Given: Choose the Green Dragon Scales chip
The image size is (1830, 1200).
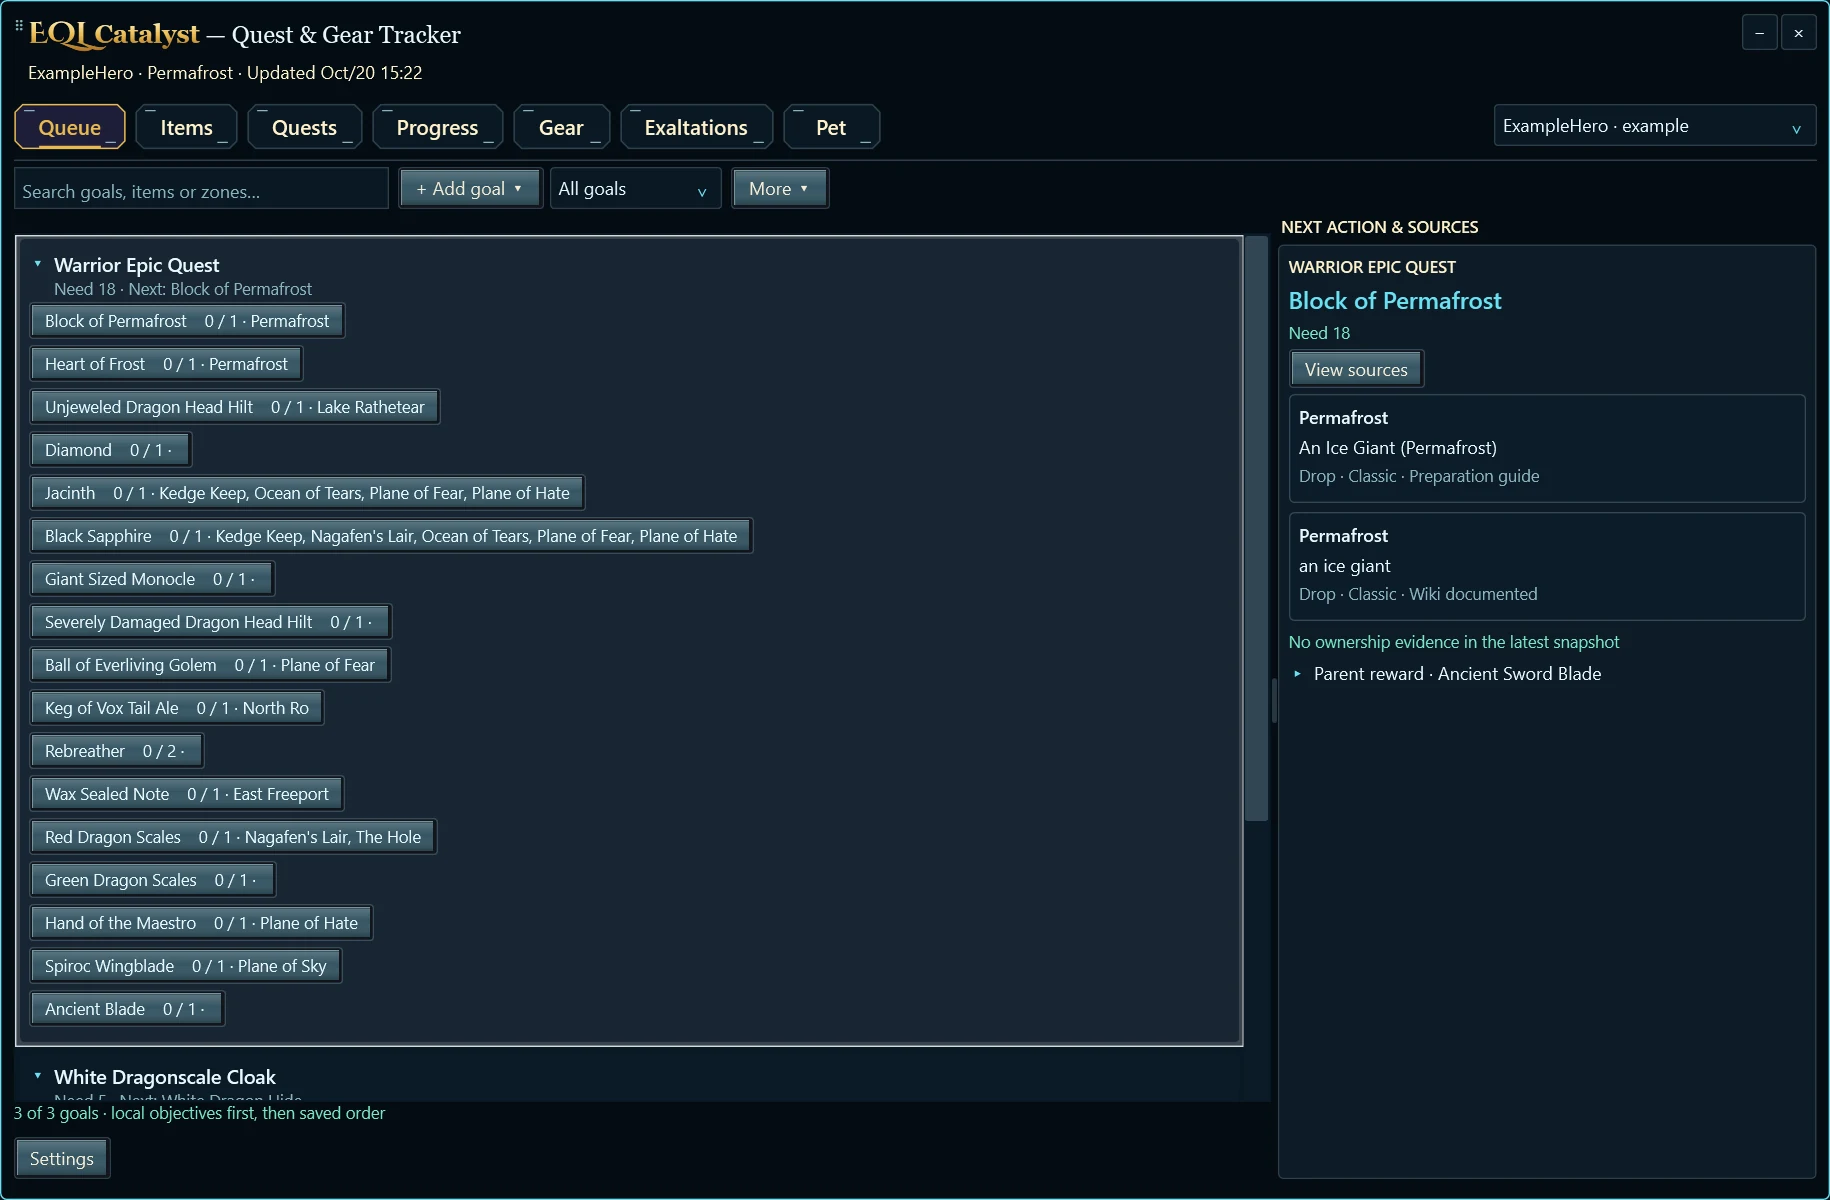Looking at the screenshot, I should [152, 880].
